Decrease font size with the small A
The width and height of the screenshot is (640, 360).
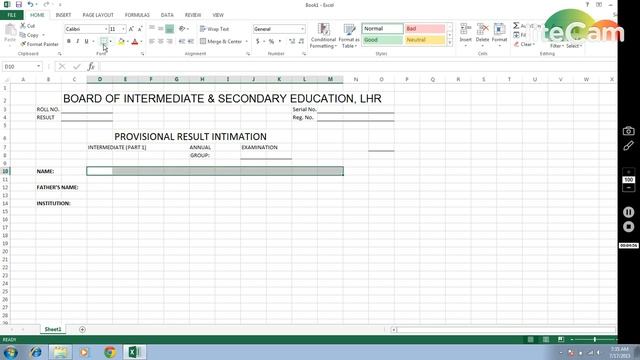tap(140, 29)
